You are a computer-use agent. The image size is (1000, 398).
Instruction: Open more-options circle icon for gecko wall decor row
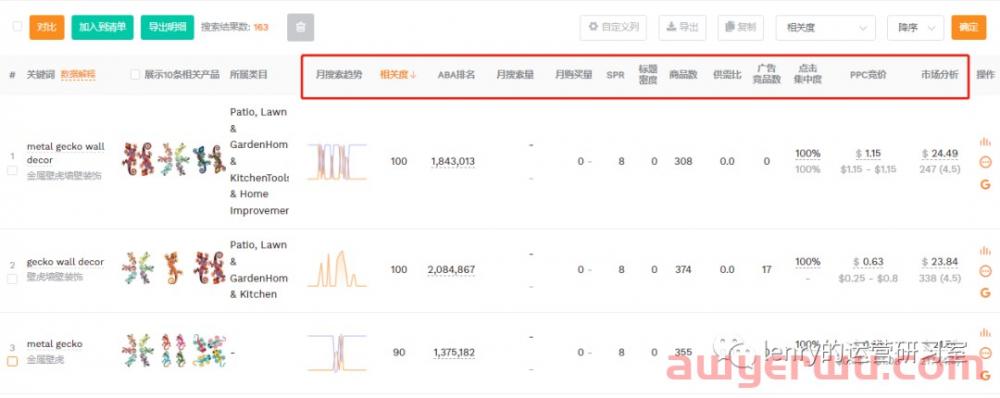(985, 271)
